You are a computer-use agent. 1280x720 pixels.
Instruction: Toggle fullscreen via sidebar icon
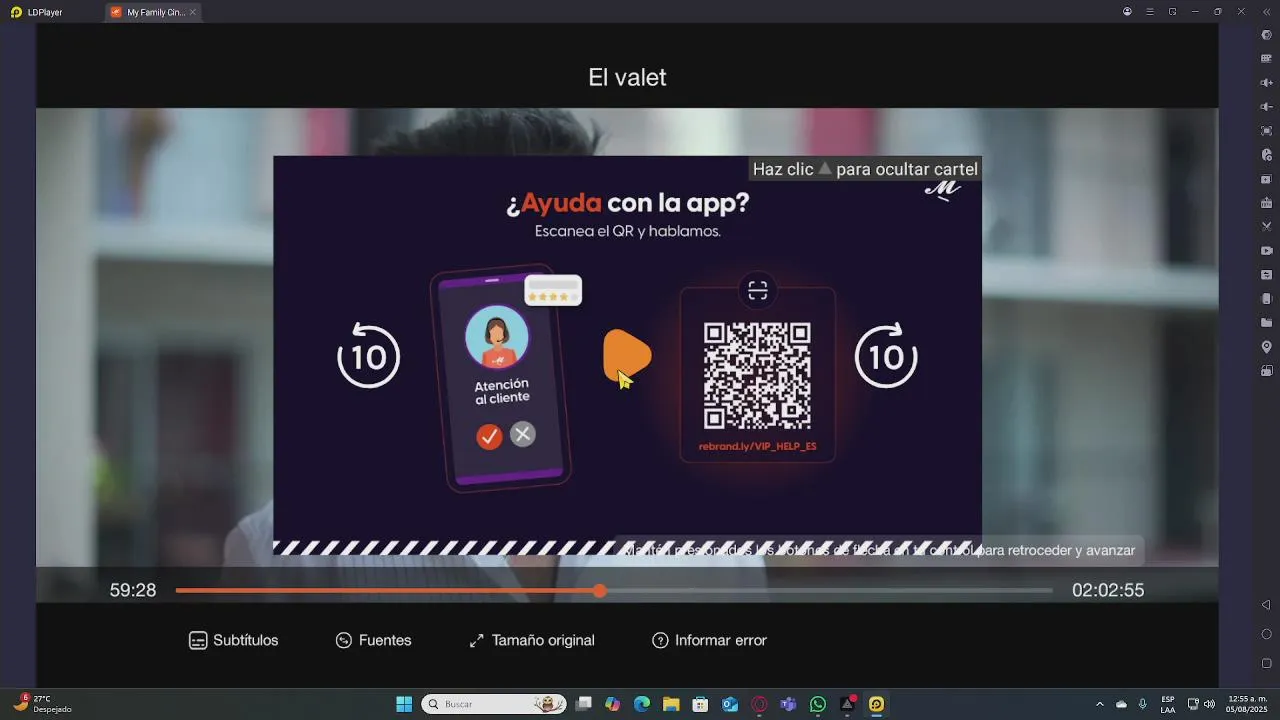(1266, 131)
